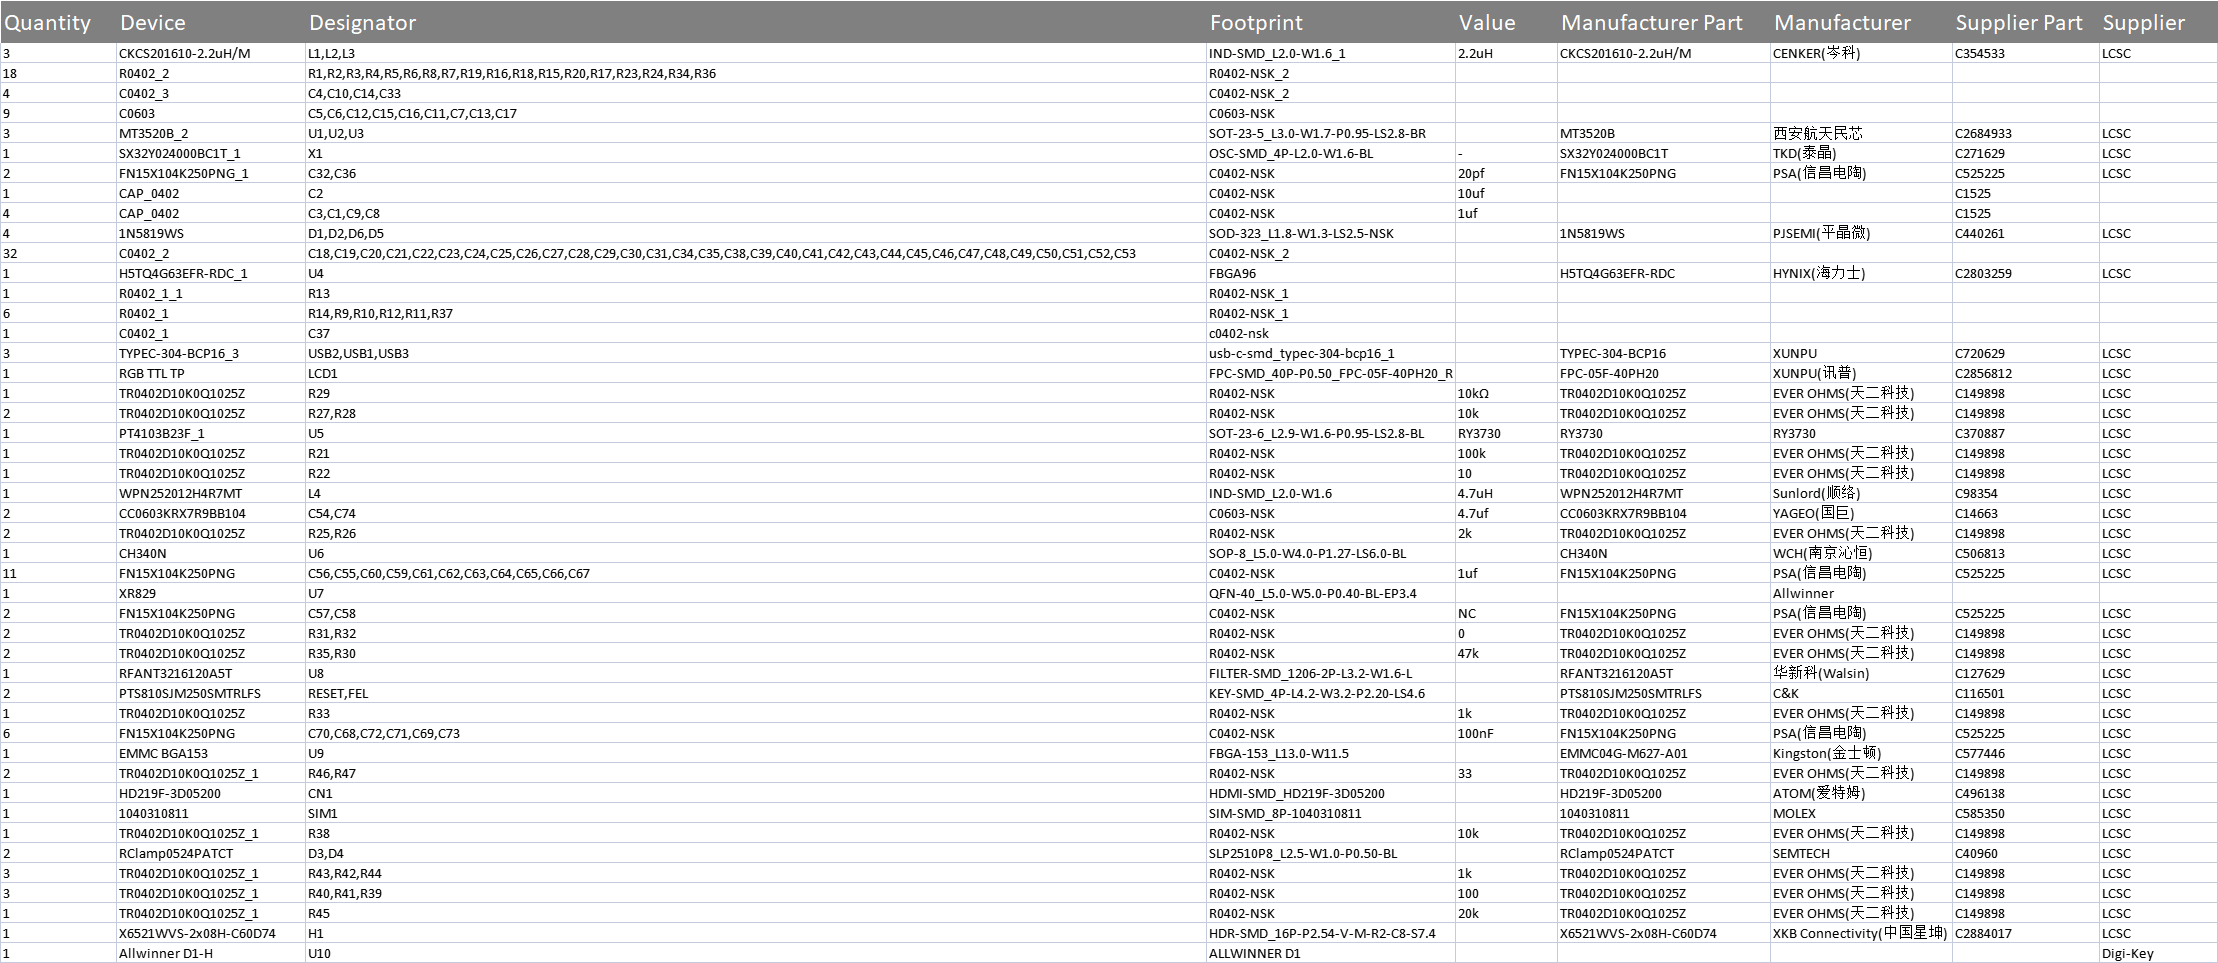The width and height of the screenshot is (2218, 963).
Task: Click designator cell L1,L2,L3
Action: click(331, 53)
